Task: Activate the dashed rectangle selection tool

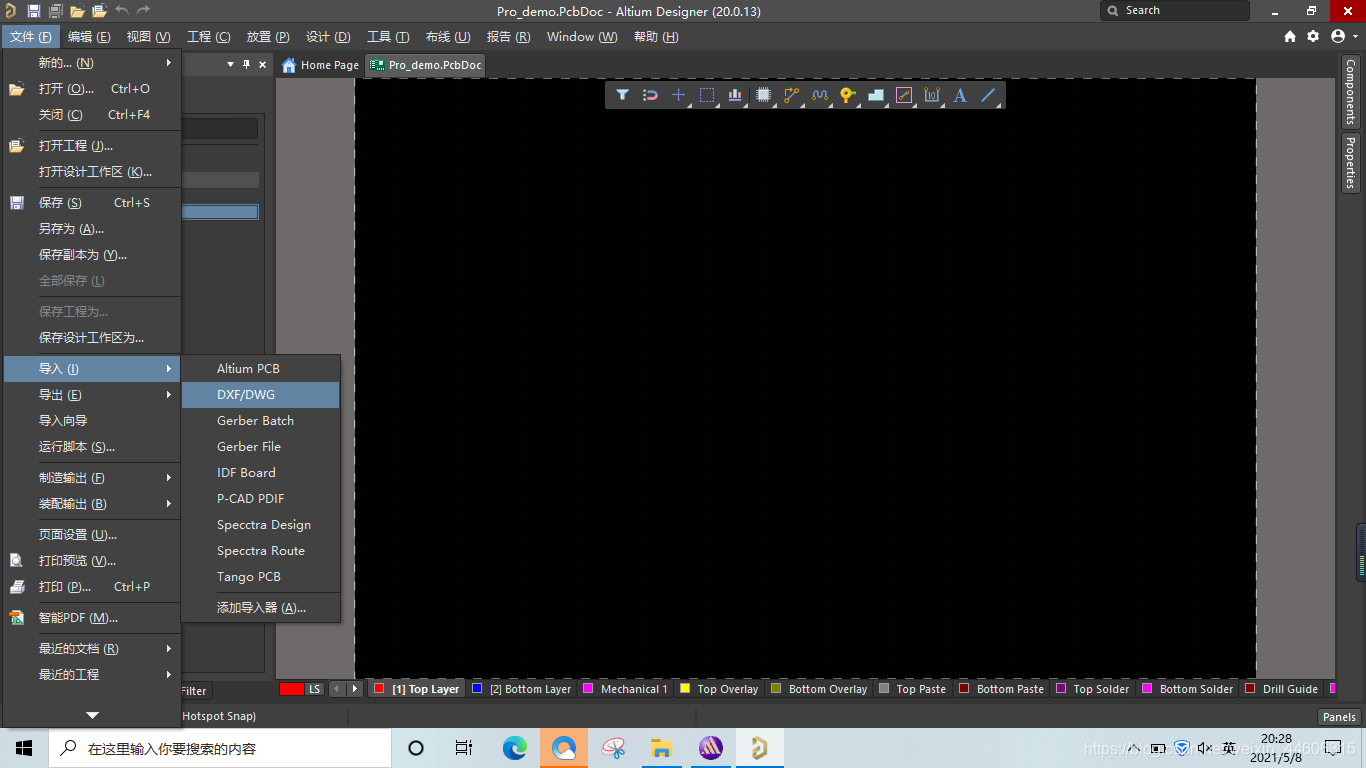Action: coord(707,95)
